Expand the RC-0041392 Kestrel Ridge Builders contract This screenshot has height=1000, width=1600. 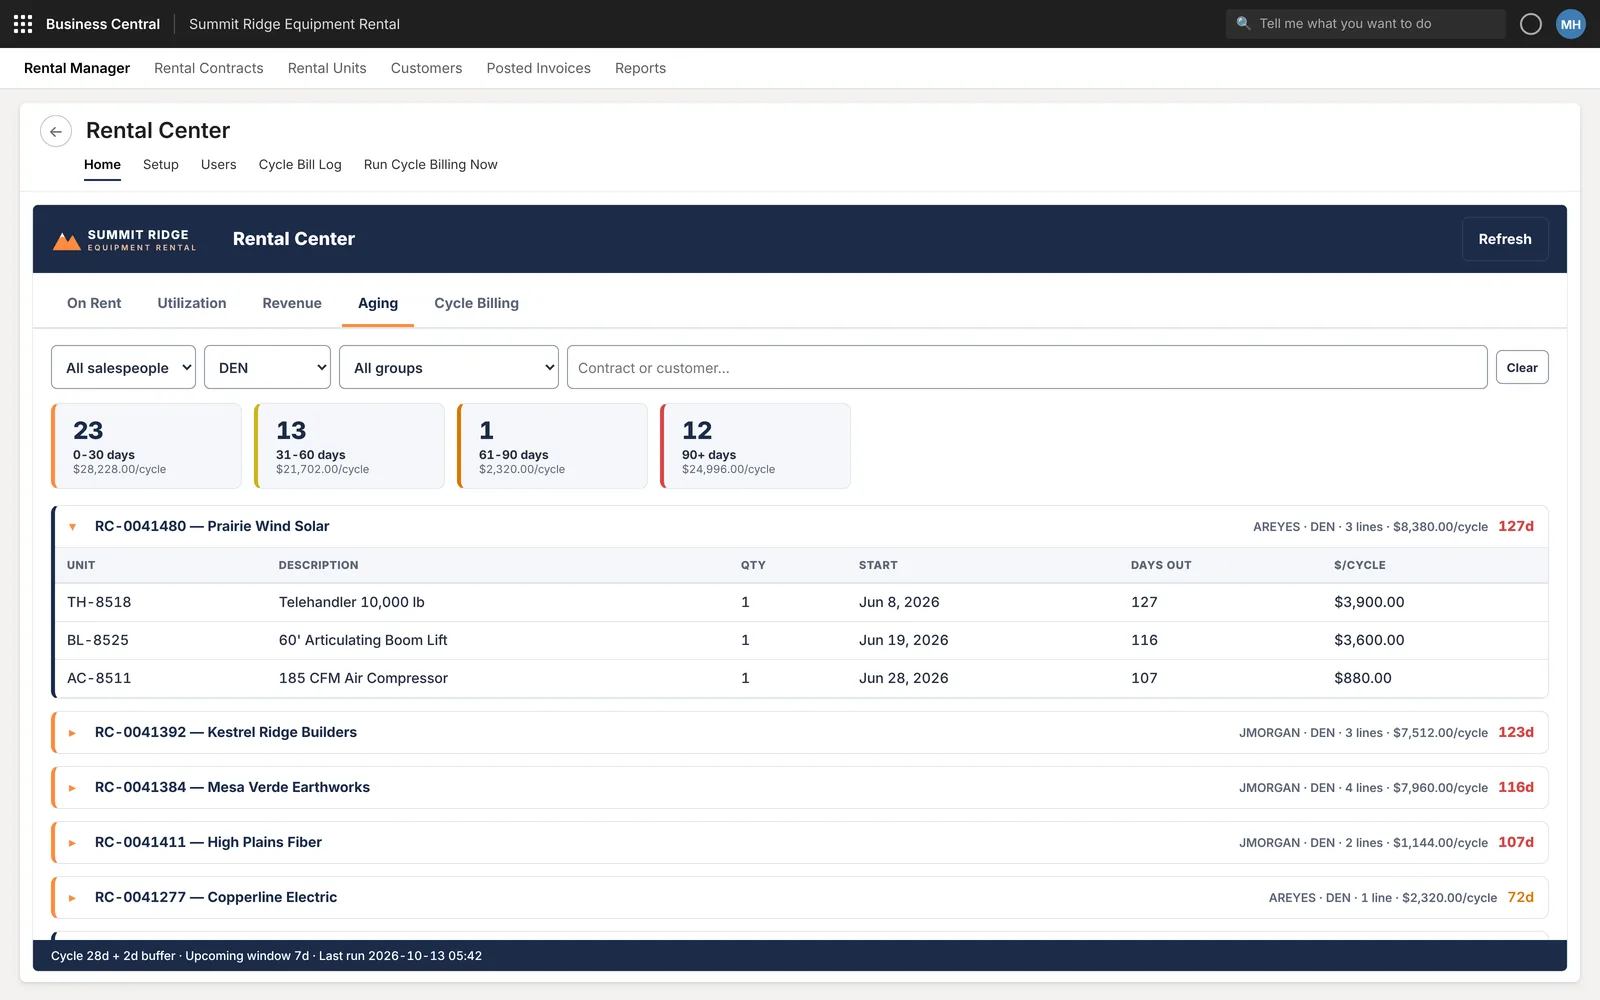pos(72,733)
